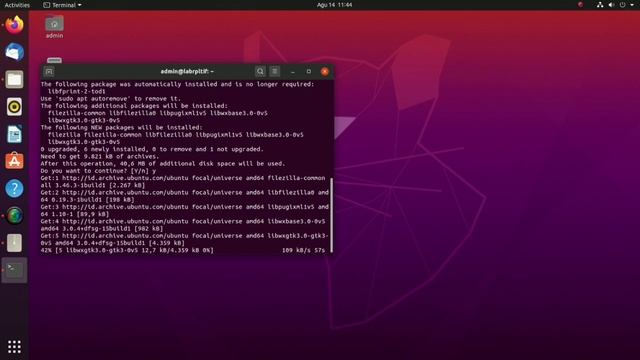This screenshot has height=360, width=640.
Task: Open Ubuntu Software store
Action: pos(14,161)
